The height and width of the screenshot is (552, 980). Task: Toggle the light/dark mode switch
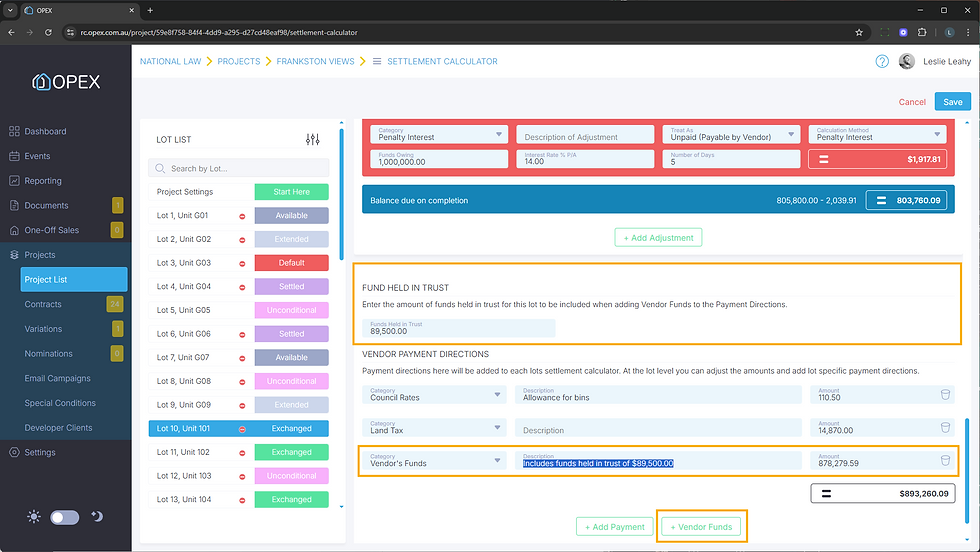click(x=65, y=517)
